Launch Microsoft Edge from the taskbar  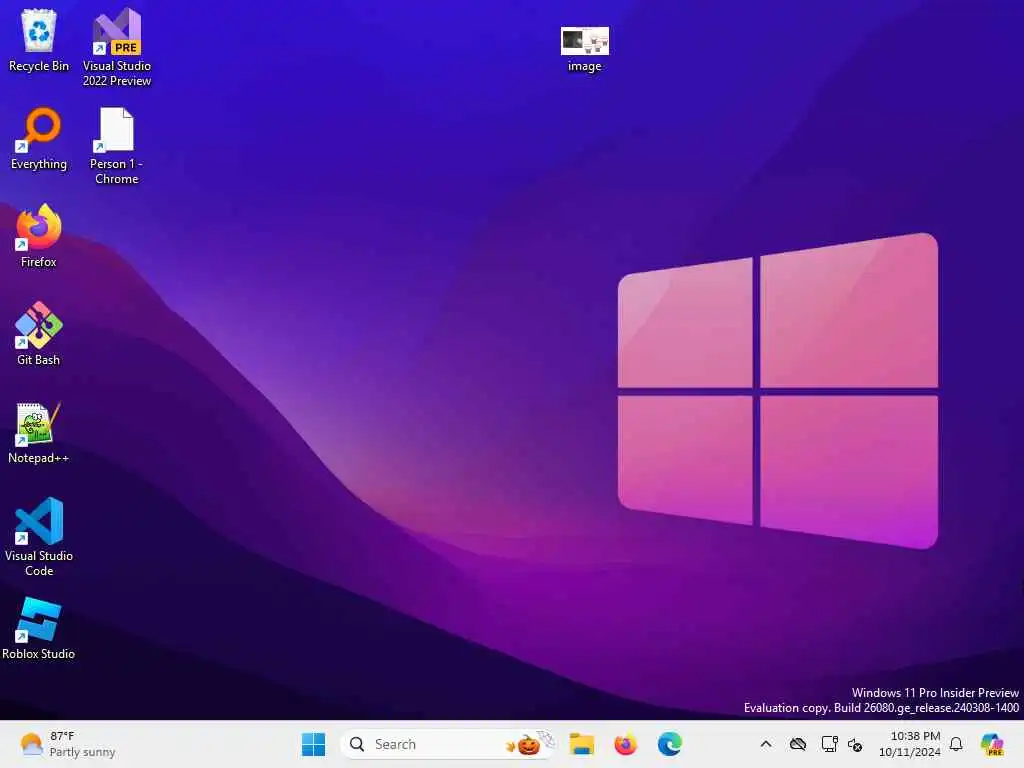coord(670,744)
